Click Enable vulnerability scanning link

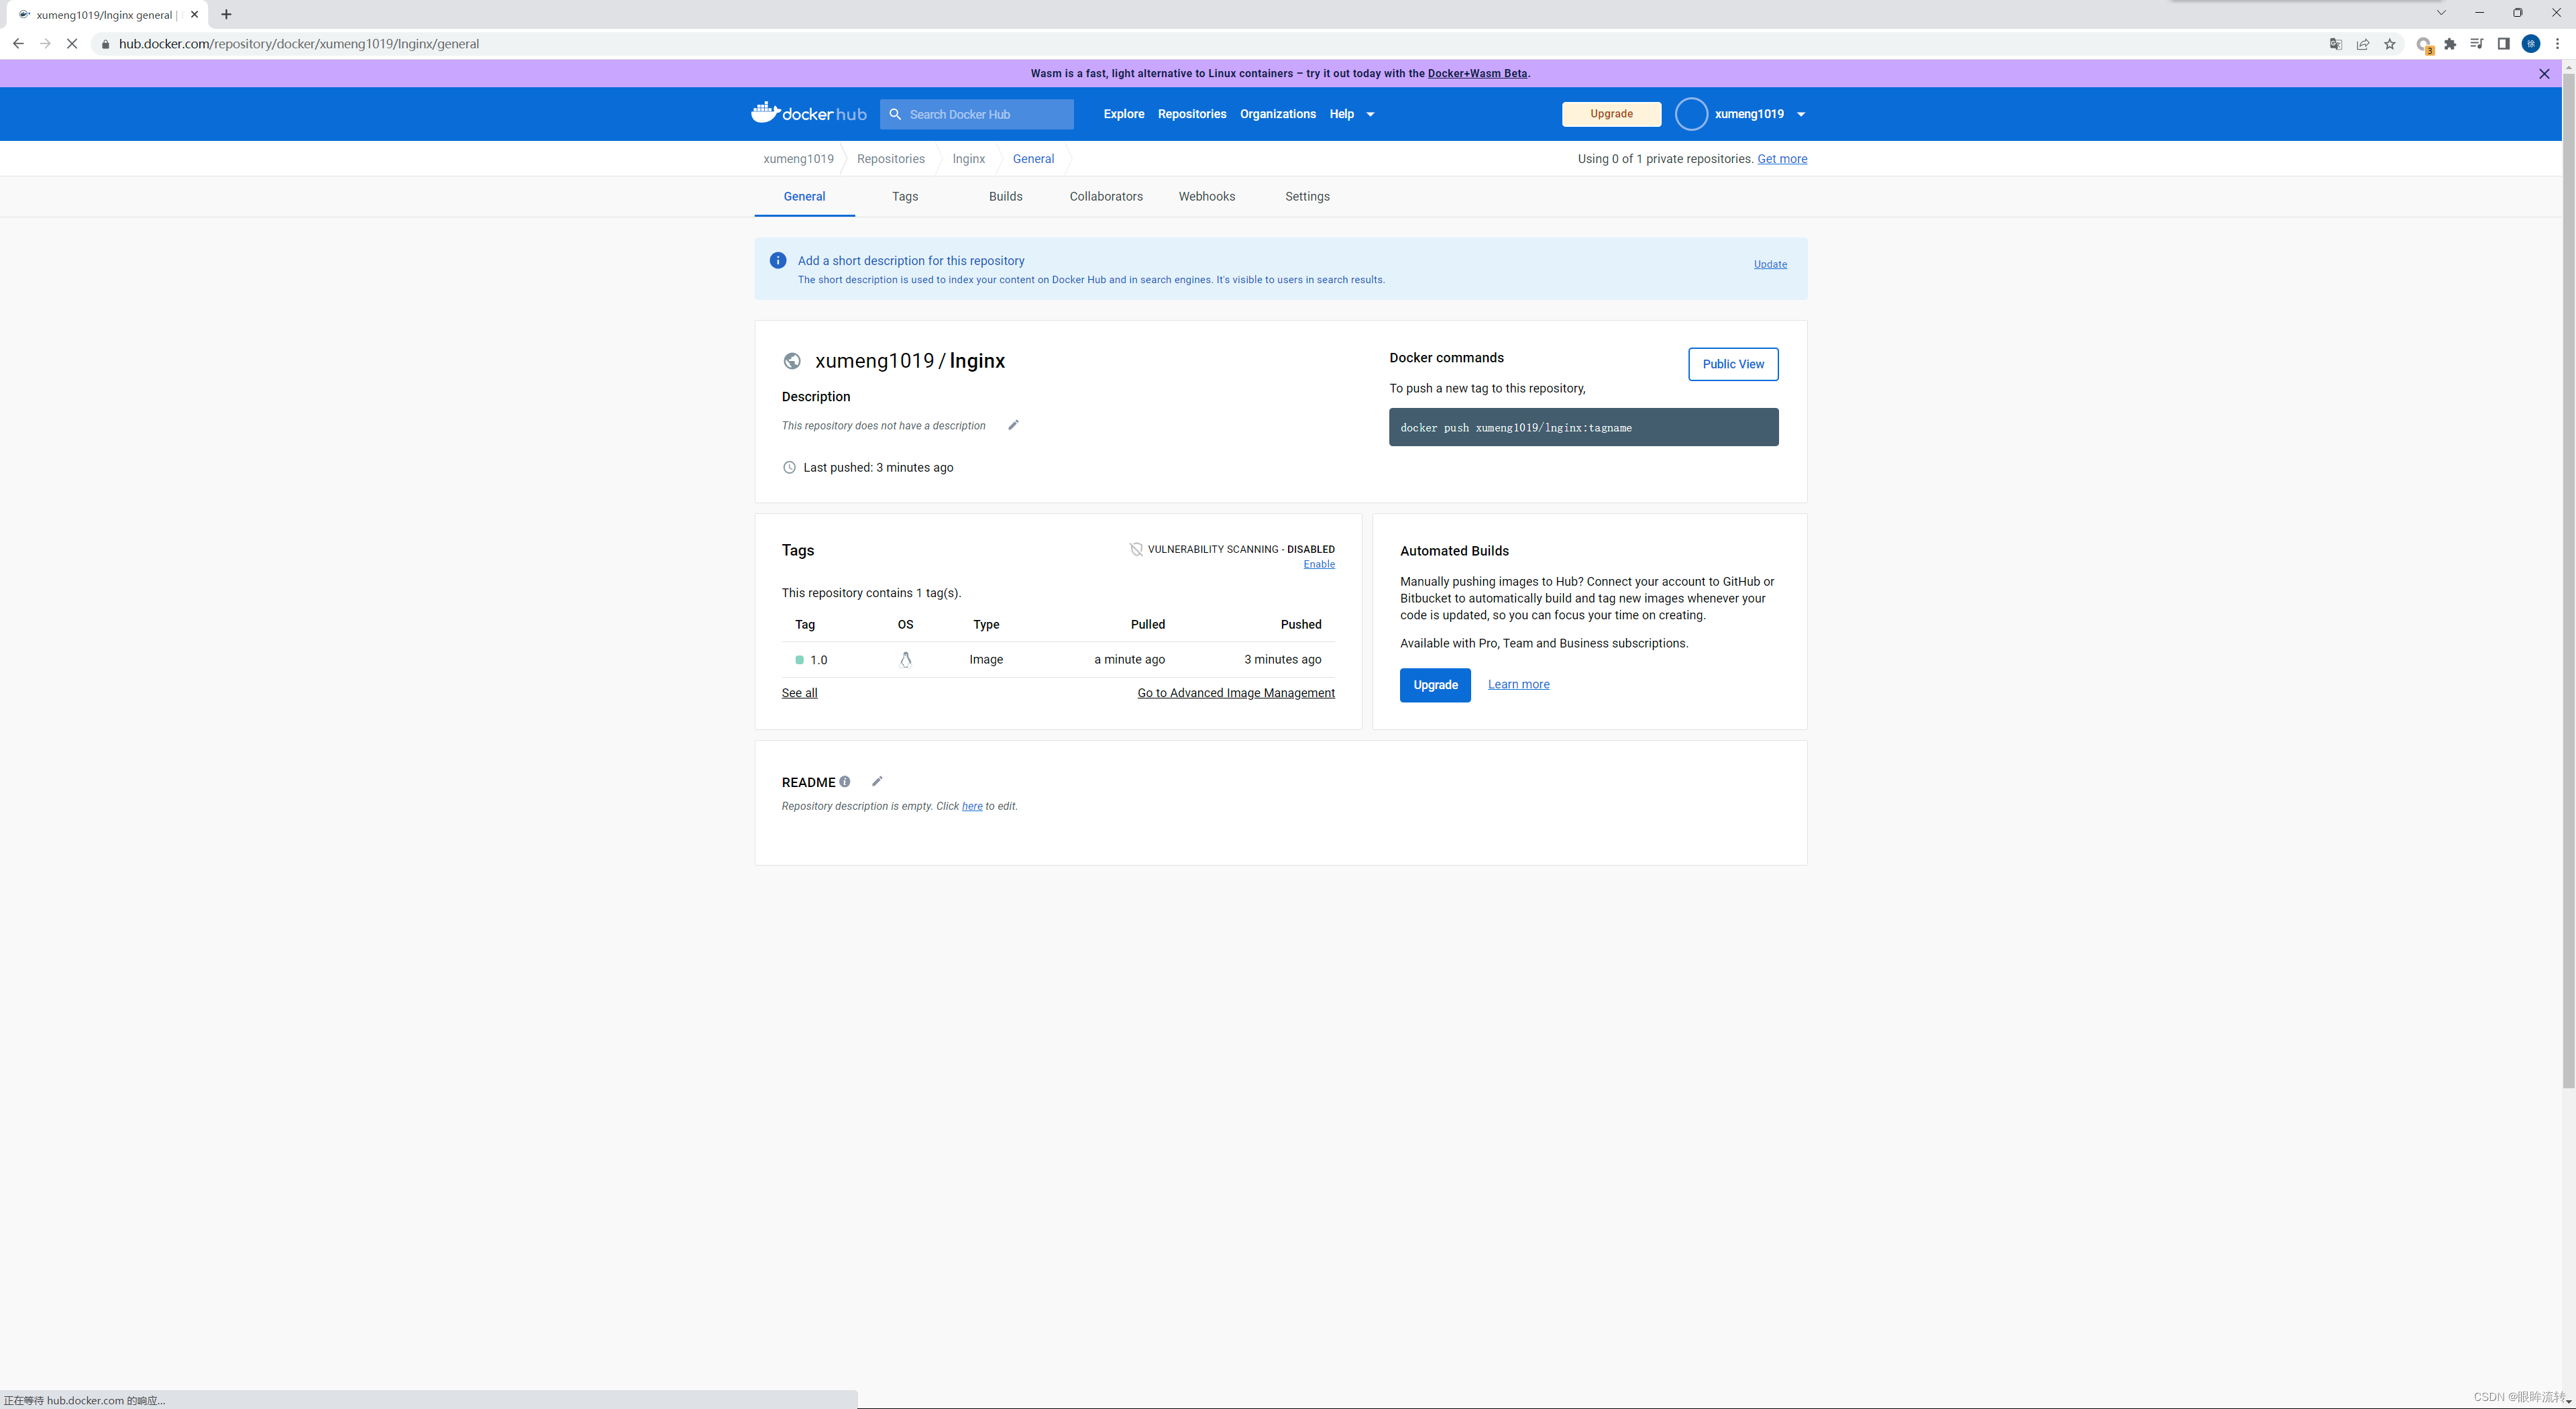(1319, 564)
